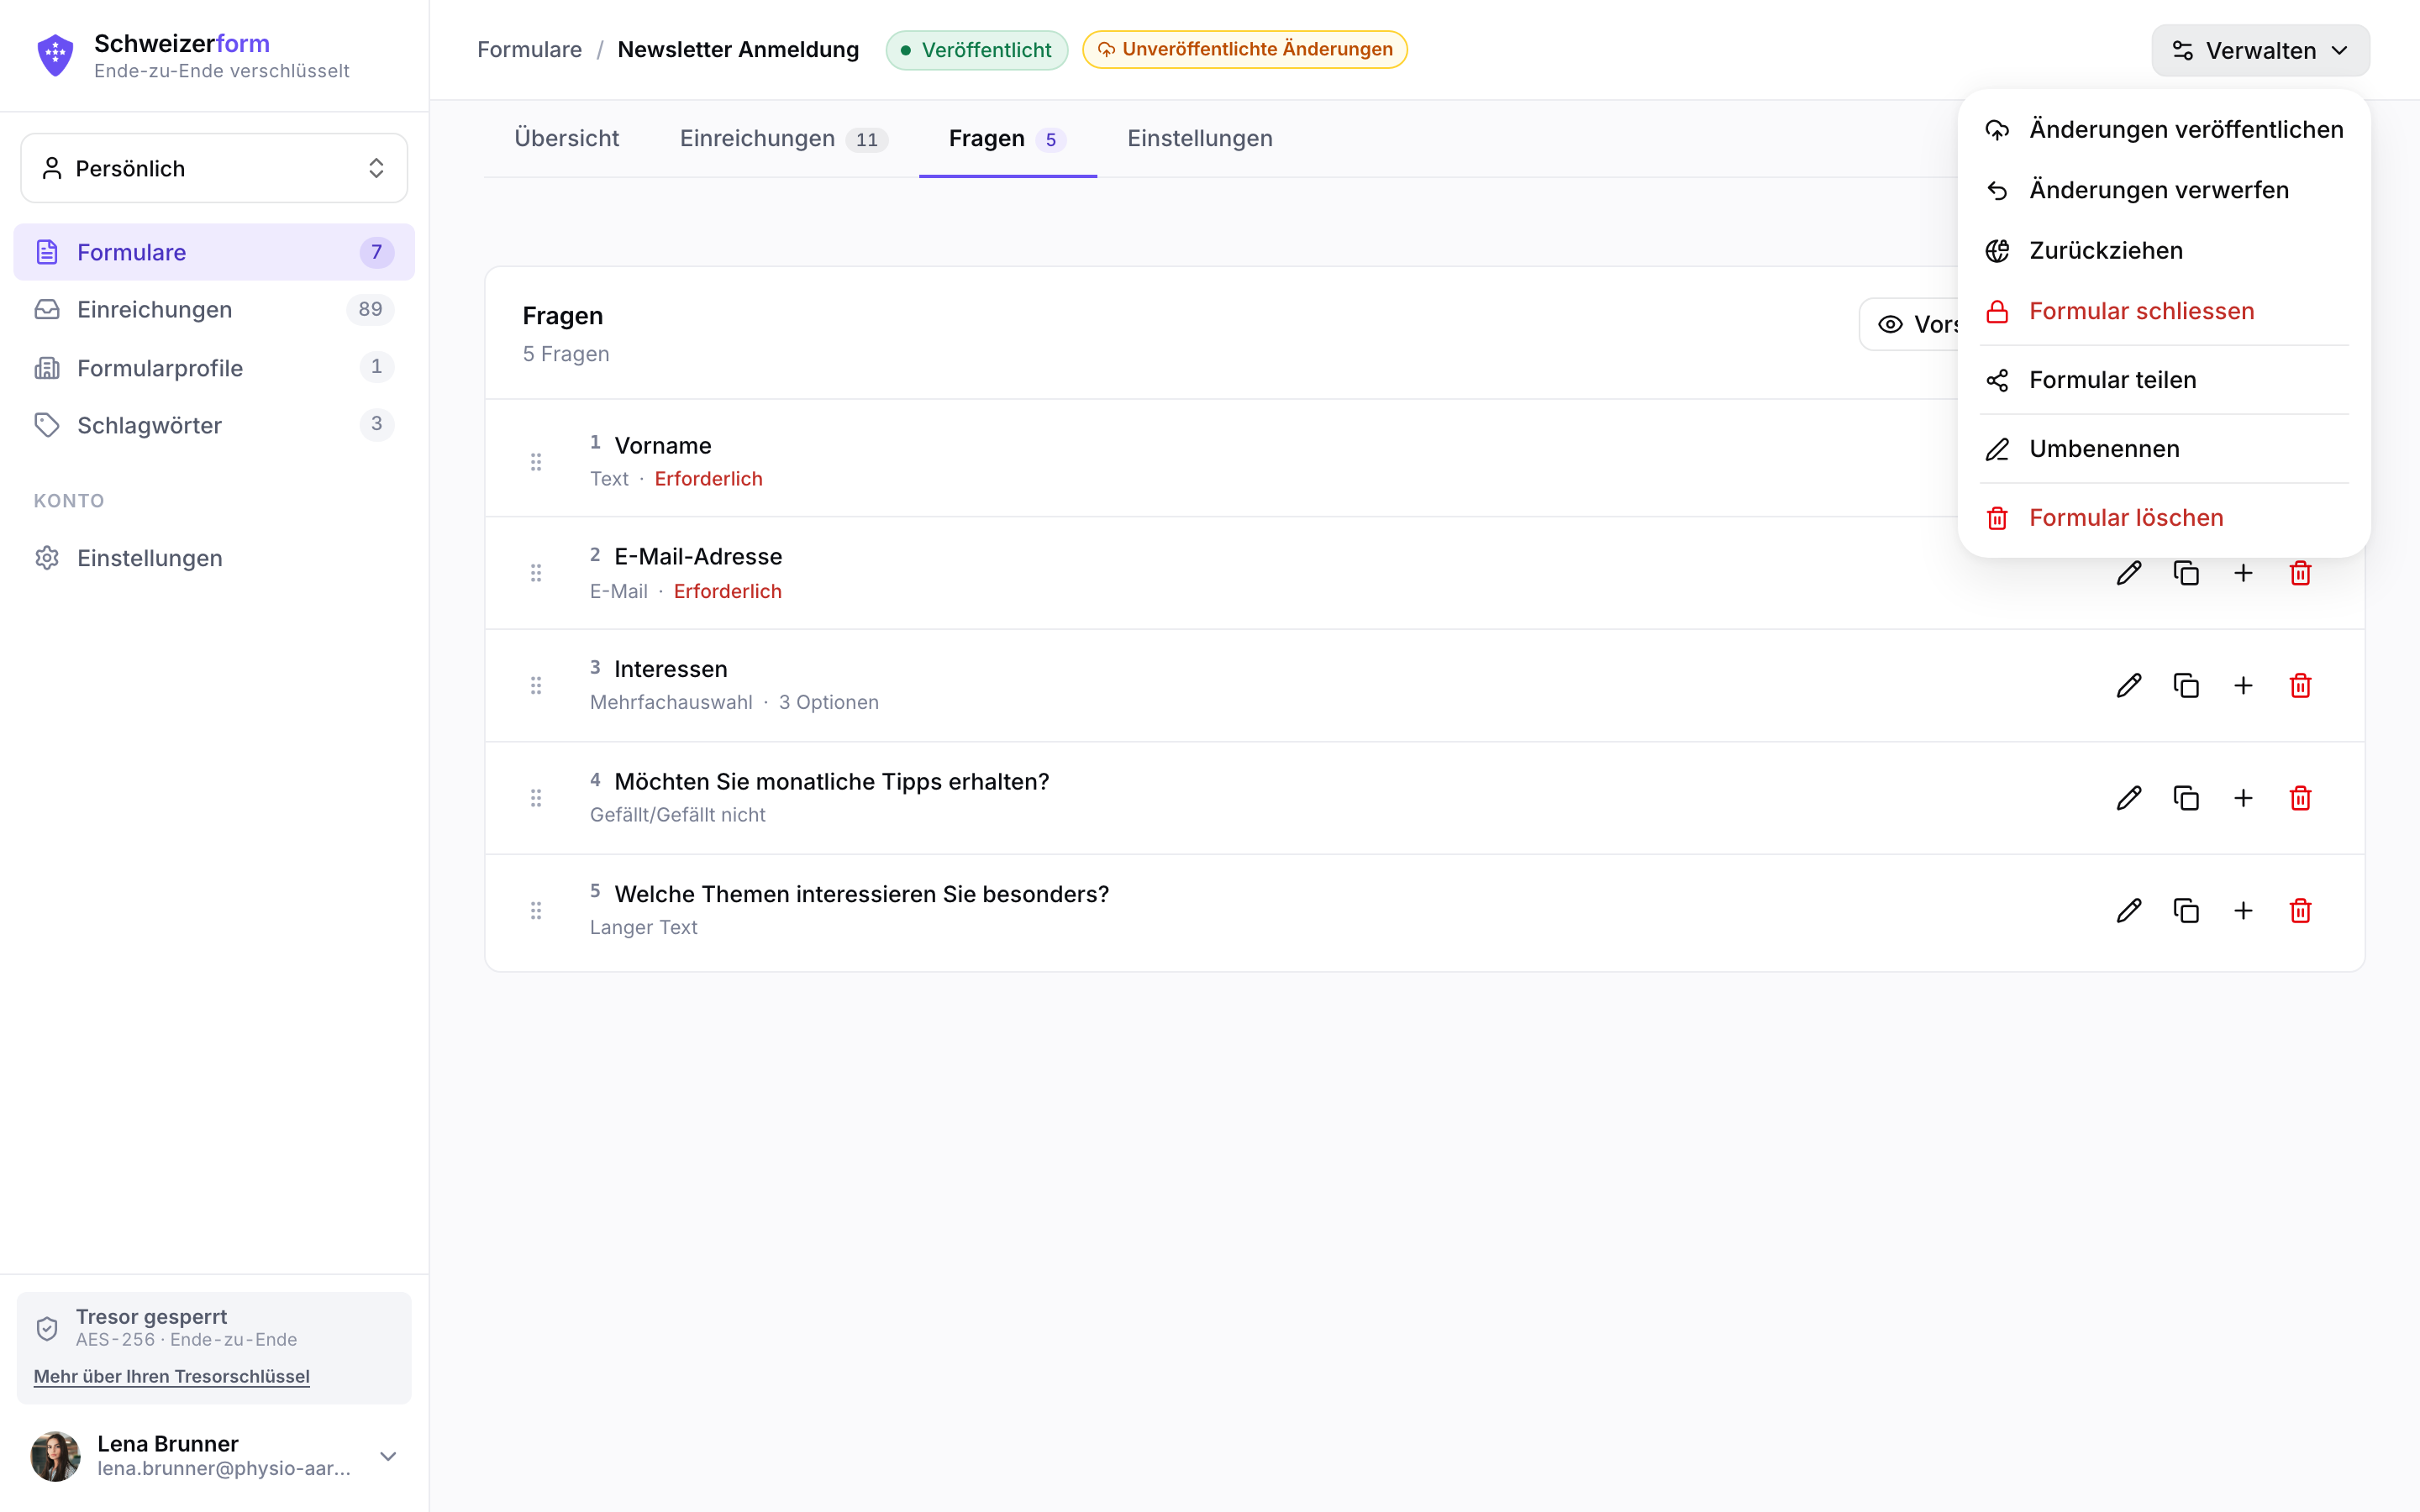Delete the E-Mail-Adresse question
2420x1512 pixels.
pos(2300,573)
